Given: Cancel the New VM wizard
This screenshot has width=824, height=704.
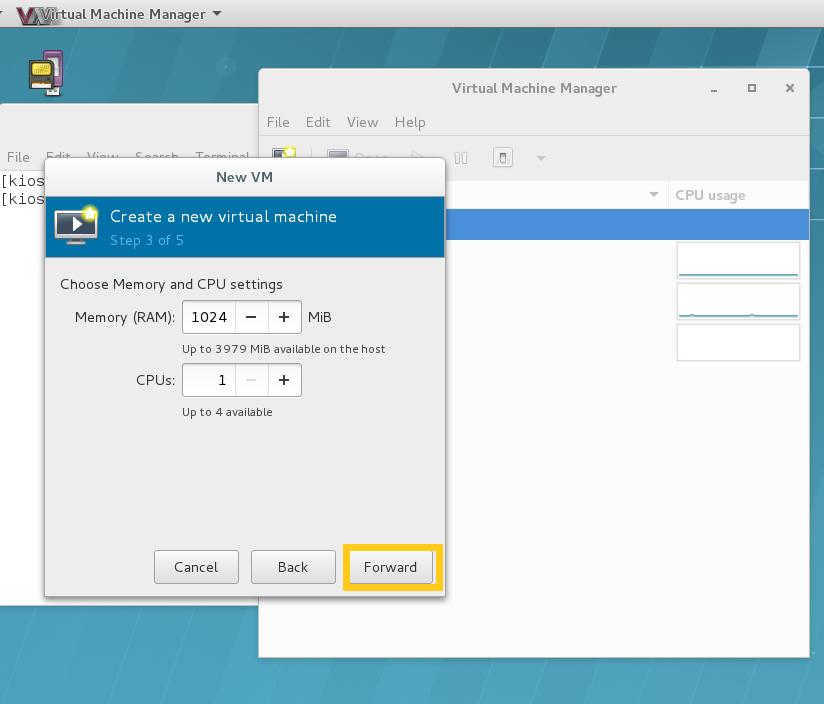Looking at the screenshot, I should pyautogui.click(x=196, y=567).
